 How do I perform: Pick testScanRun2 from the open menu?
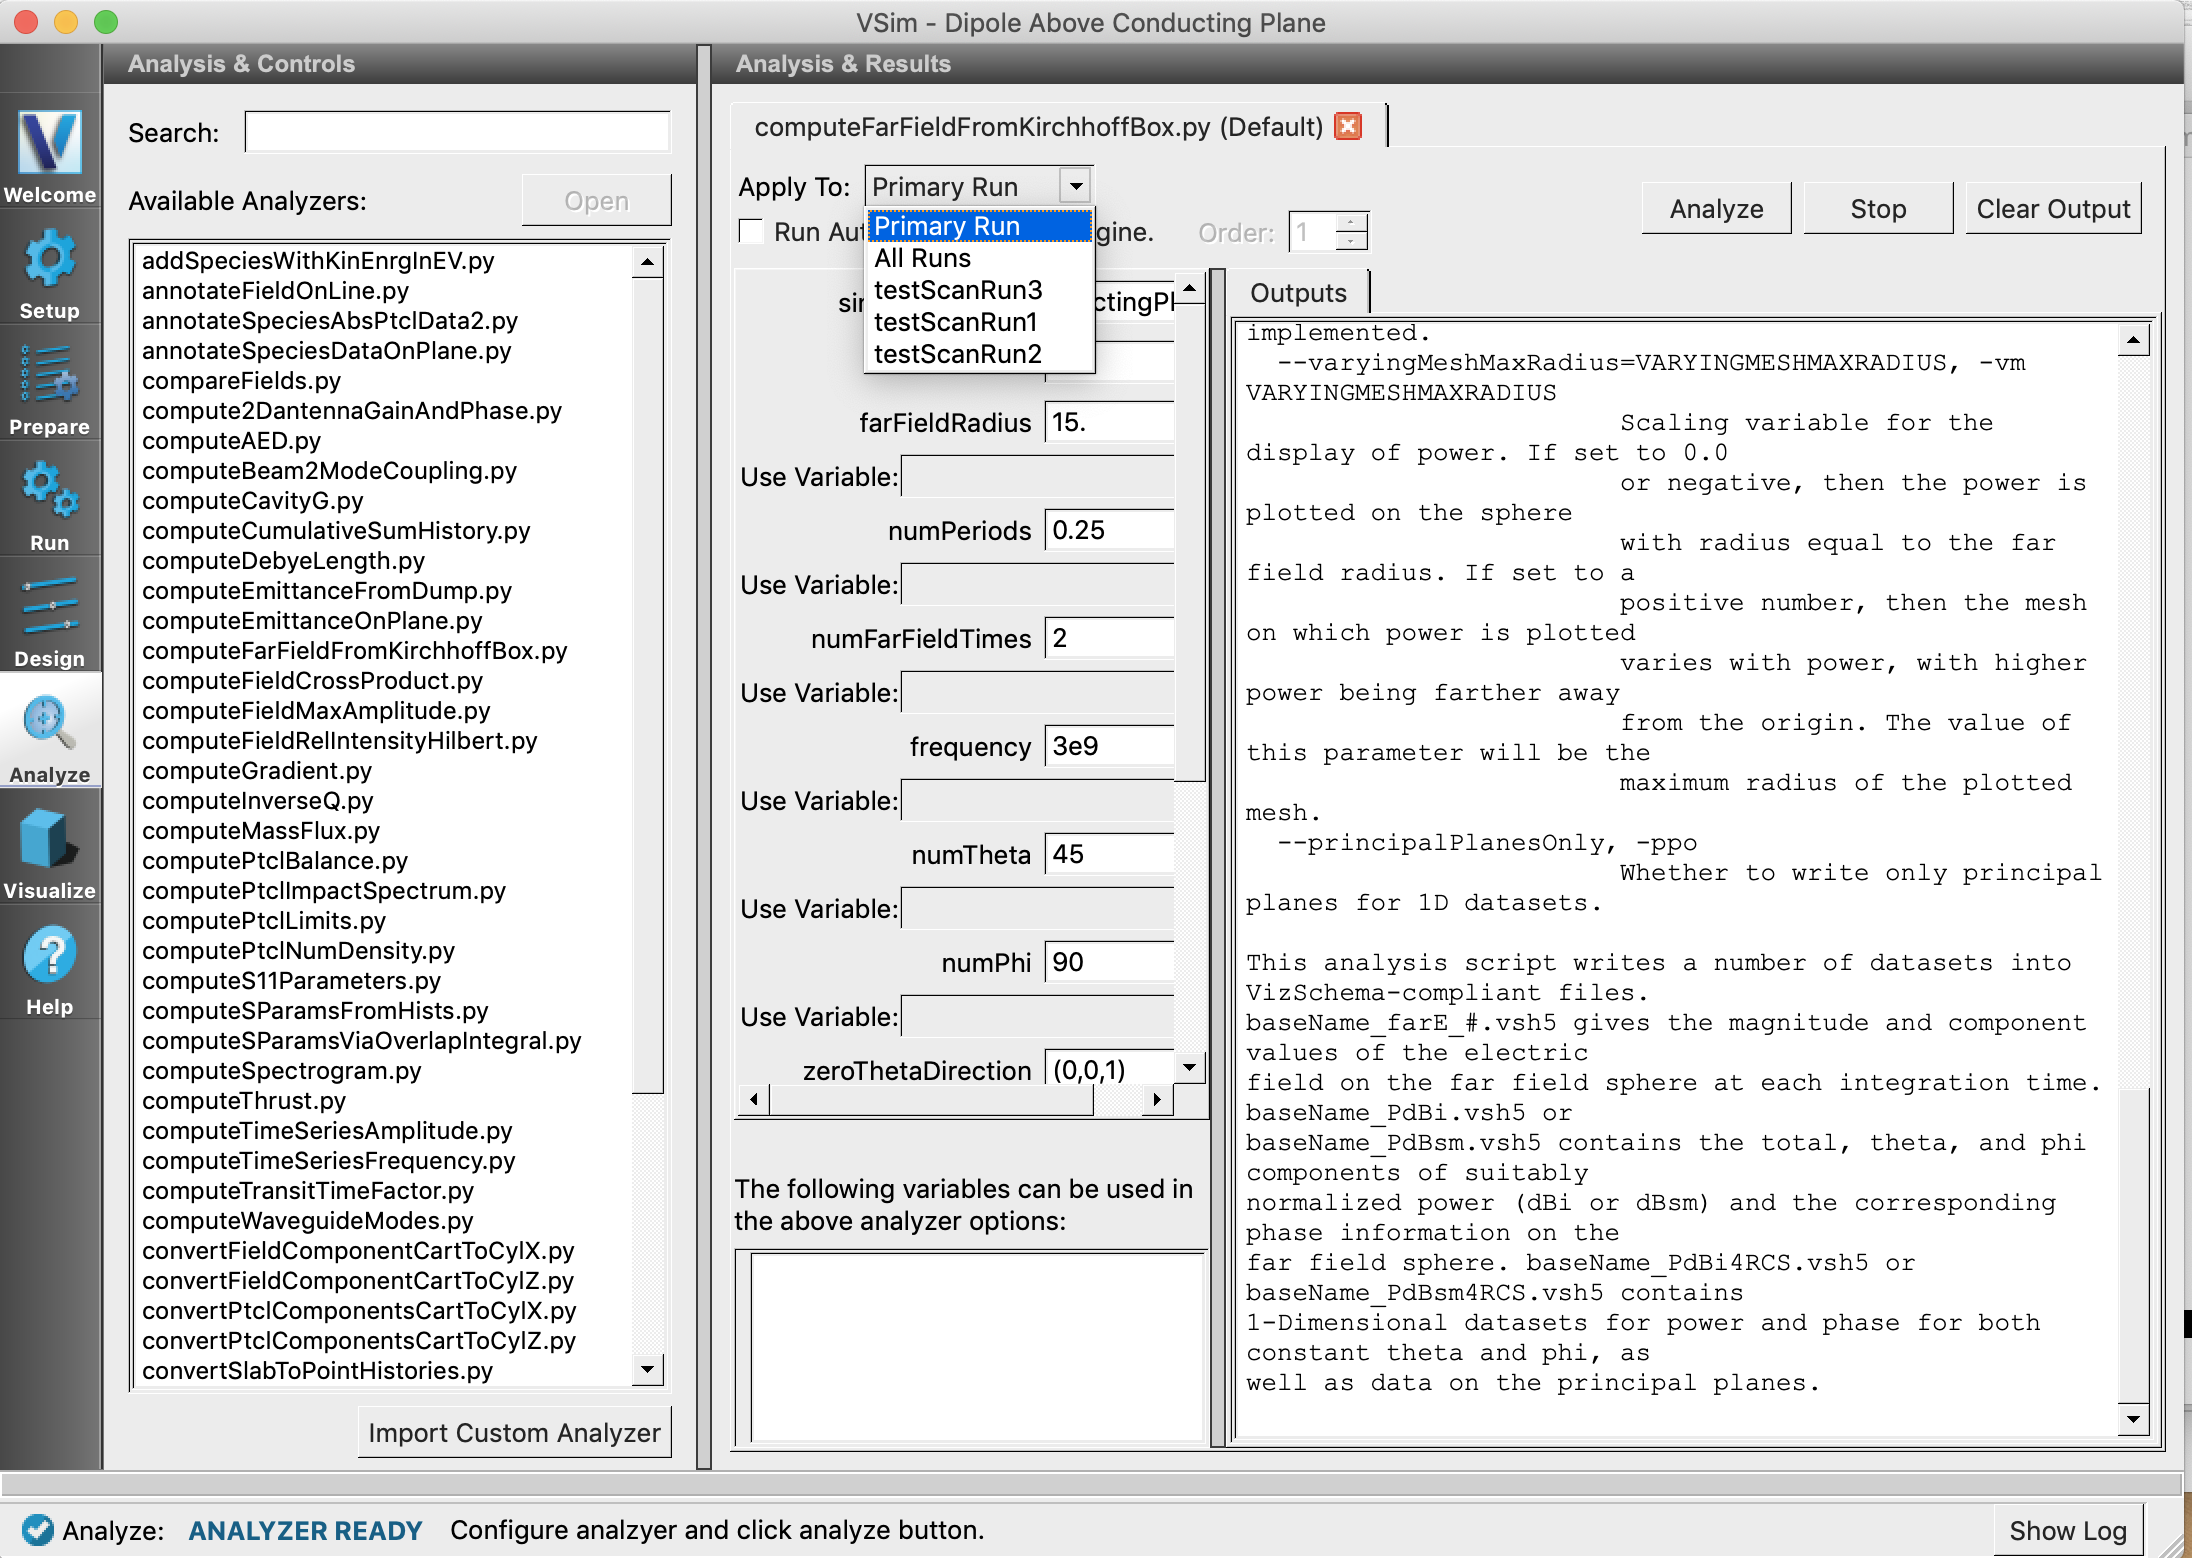point(957,354)
